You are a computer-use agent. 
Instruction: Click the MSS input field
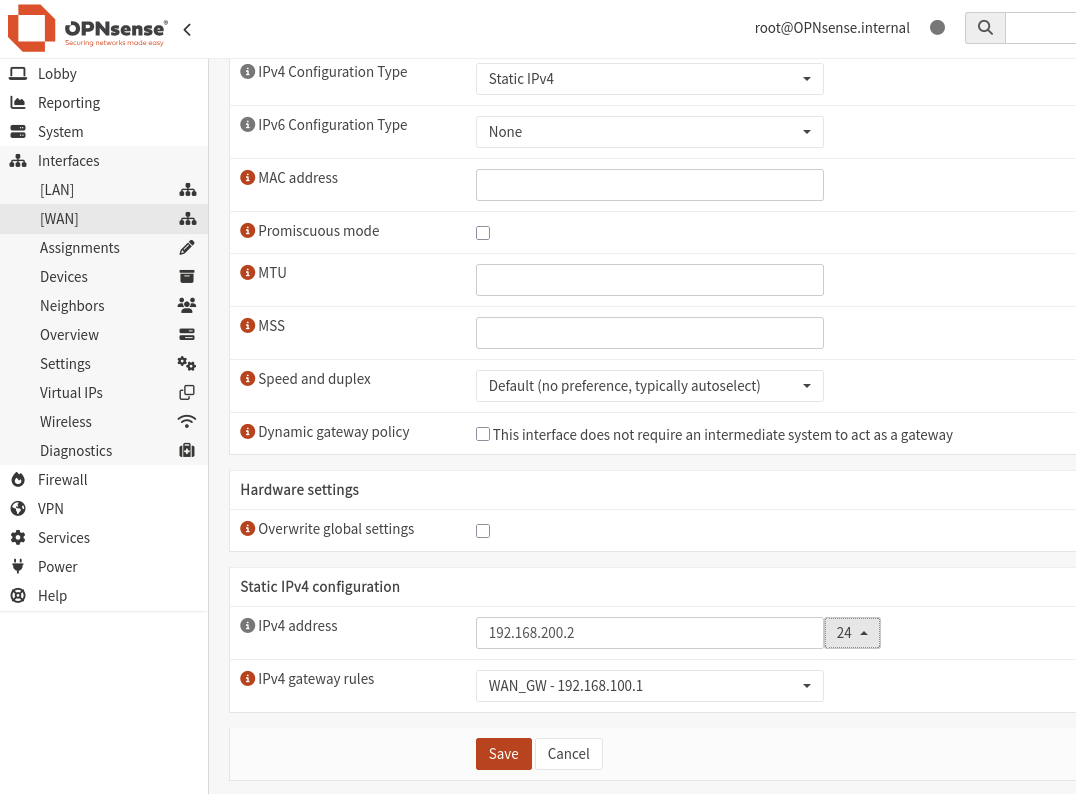click(x=650, y=333)
